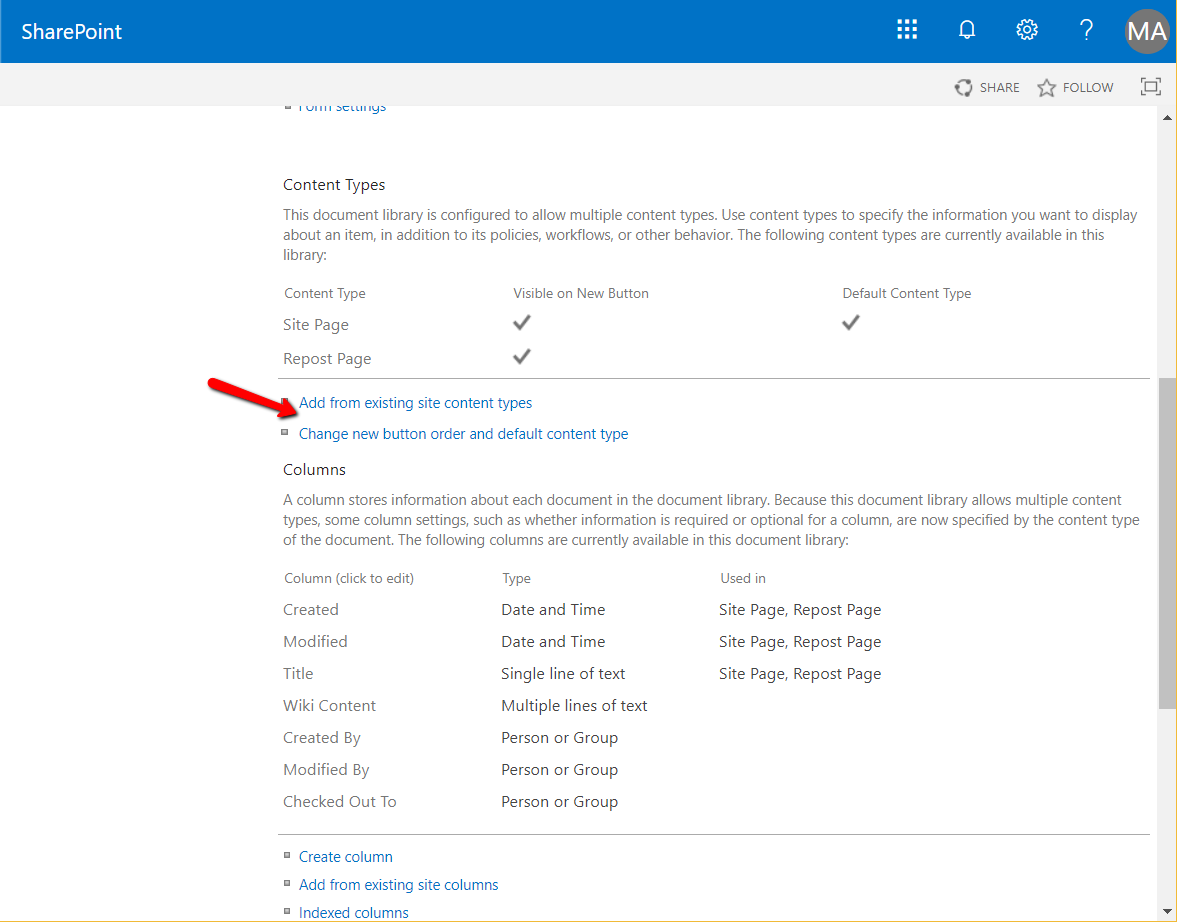Open Add from existing site content types
Image resolution: width=1177 pixels, height=922 pixels.
tap(415, 402)
